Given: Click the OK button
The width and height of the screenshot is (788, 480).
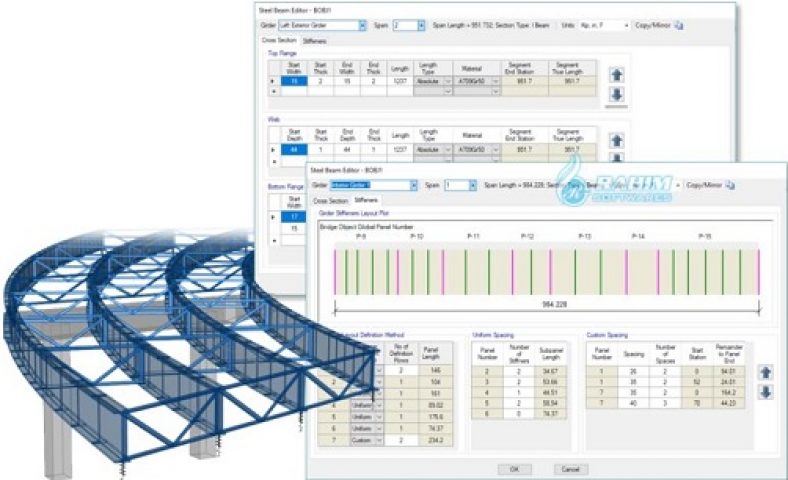Looking at the screenshot, I should point(514,469).
